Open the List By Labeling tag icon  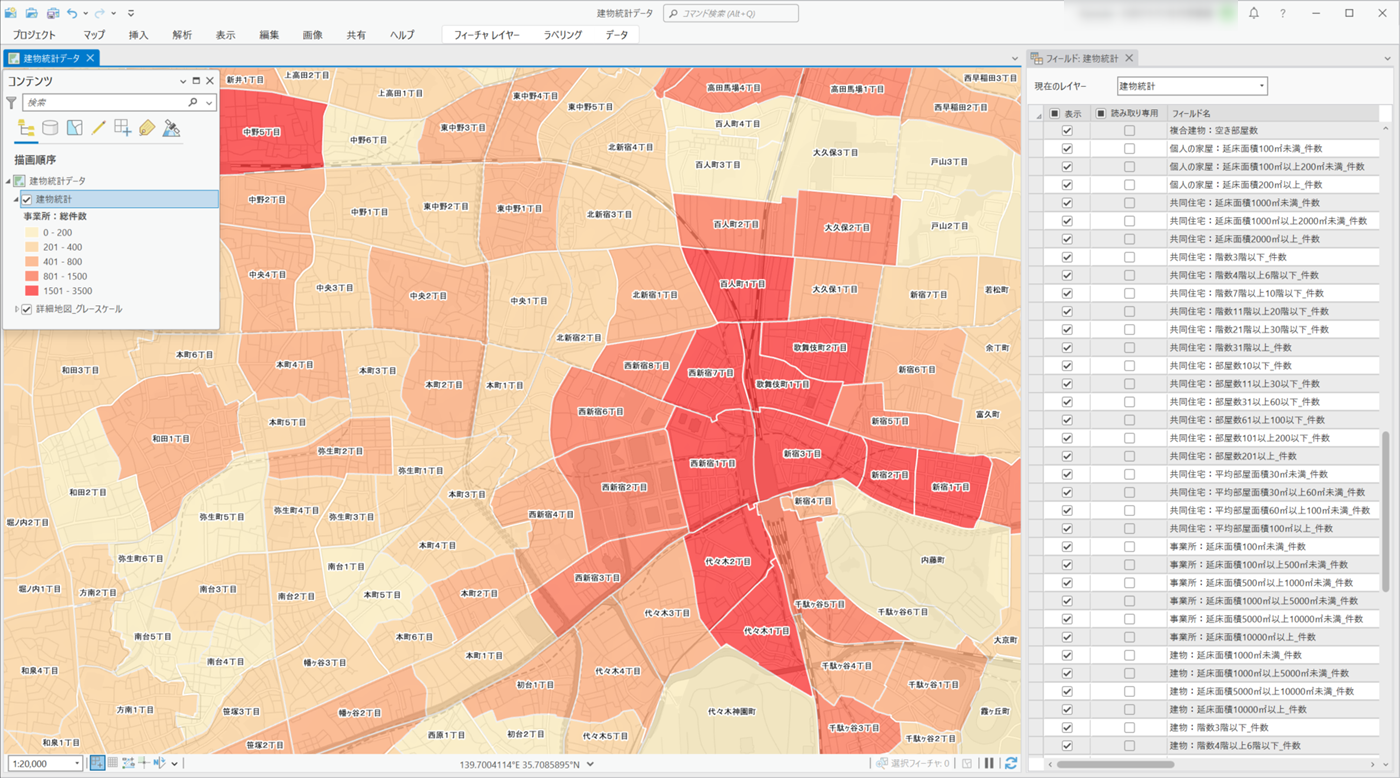click(x=147, y=128)
